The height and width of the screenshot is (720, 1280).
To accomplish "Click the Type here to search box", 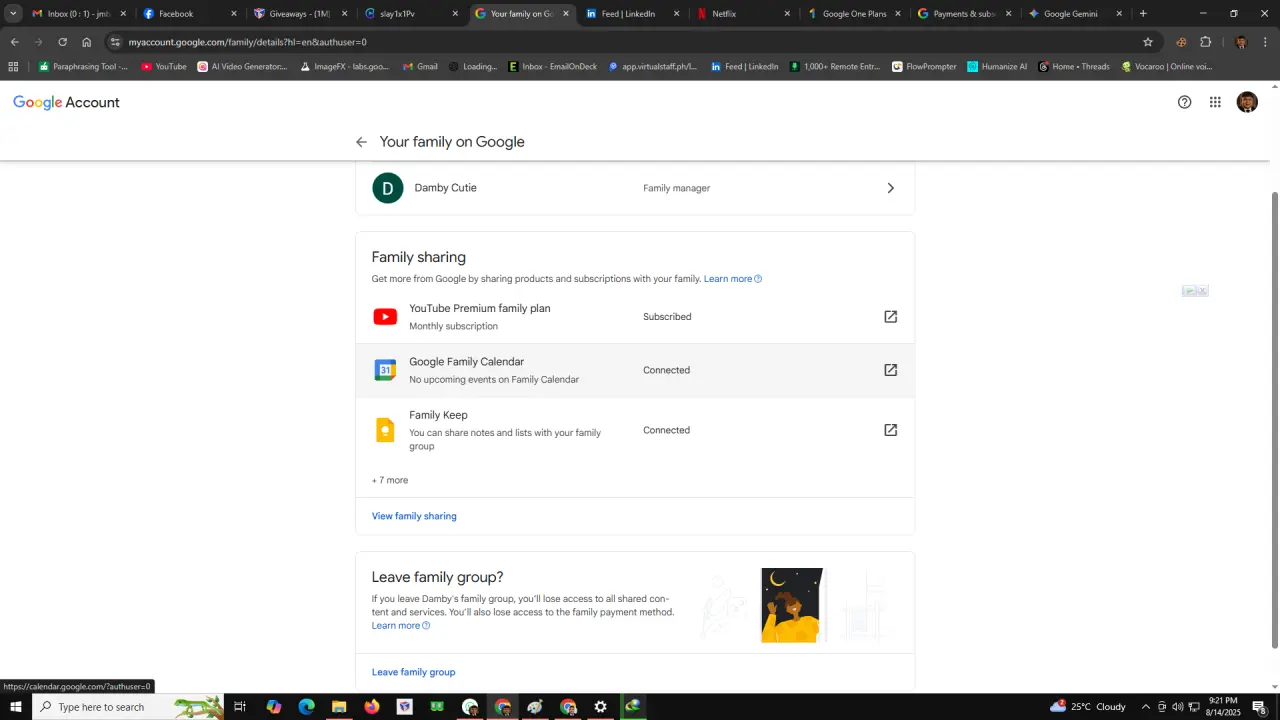I will [x=128, y=707].
